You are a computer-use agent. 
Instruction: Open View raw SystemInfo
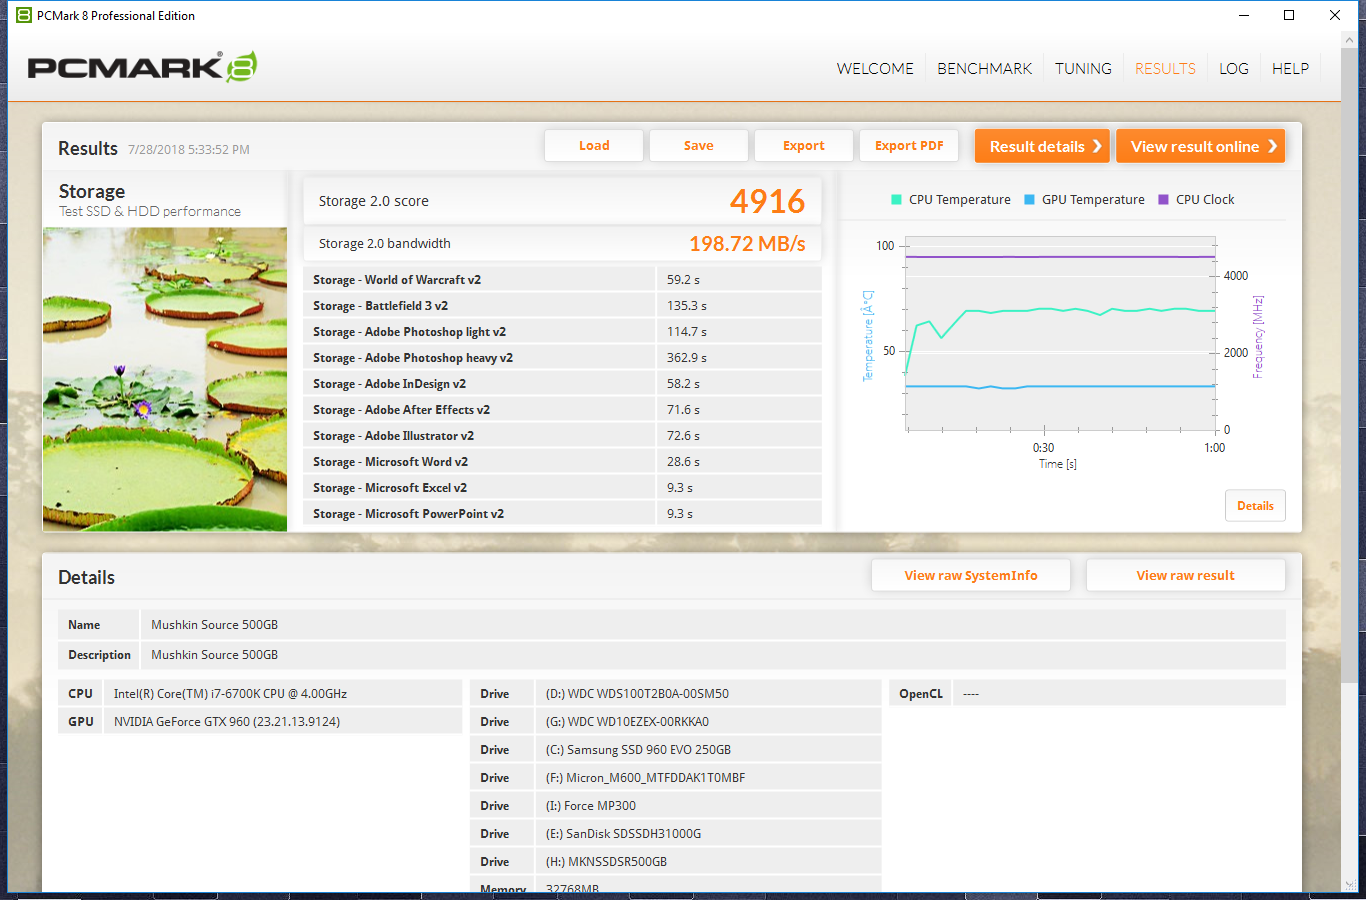click(971, 576)
